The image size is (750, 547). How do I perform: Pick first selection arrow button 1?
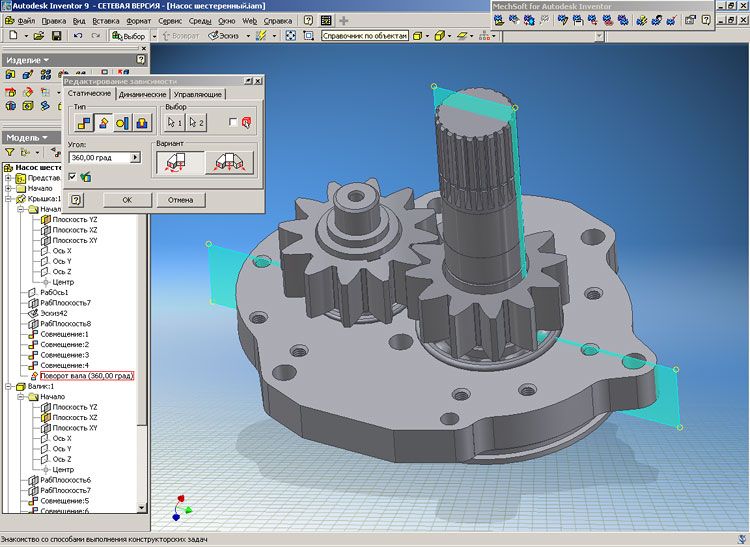[x=175, y=123]
